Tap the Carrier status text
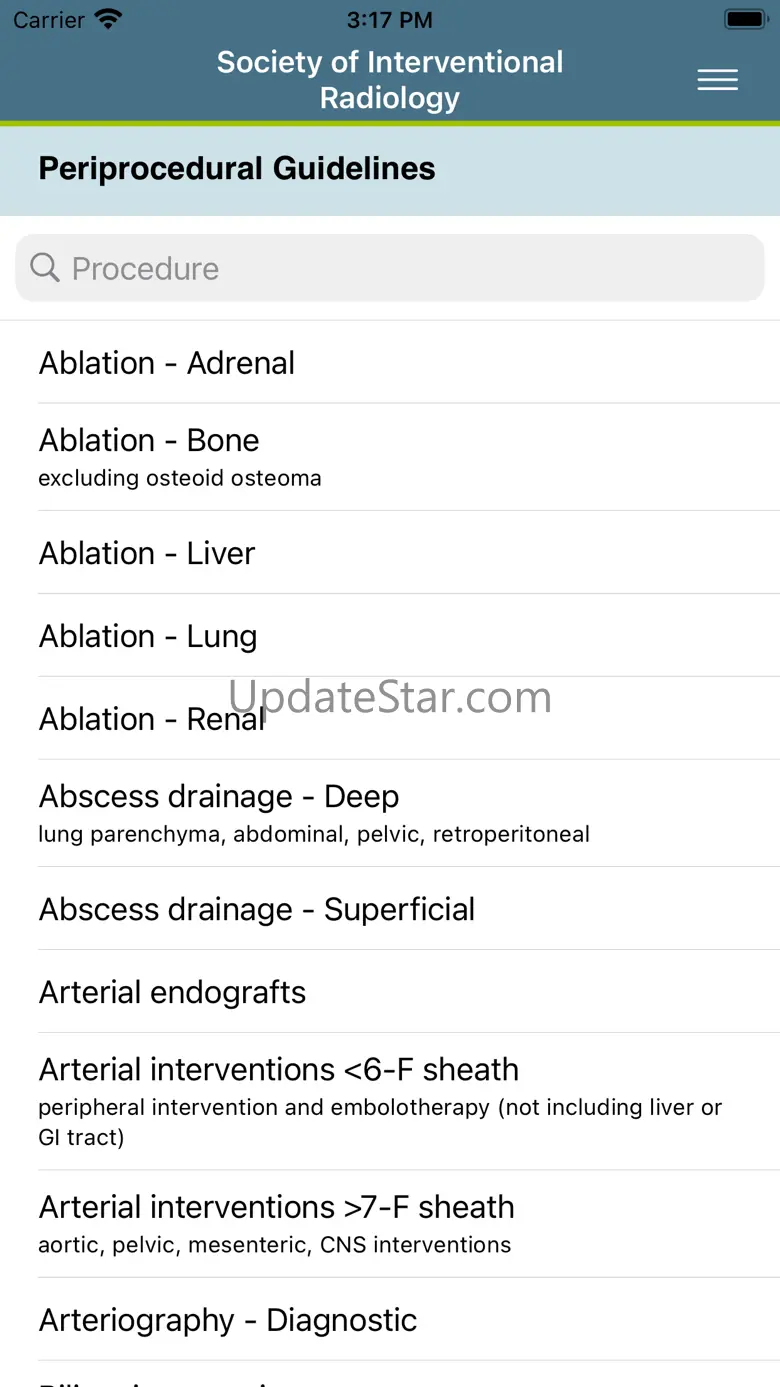 tap(48, 19)
